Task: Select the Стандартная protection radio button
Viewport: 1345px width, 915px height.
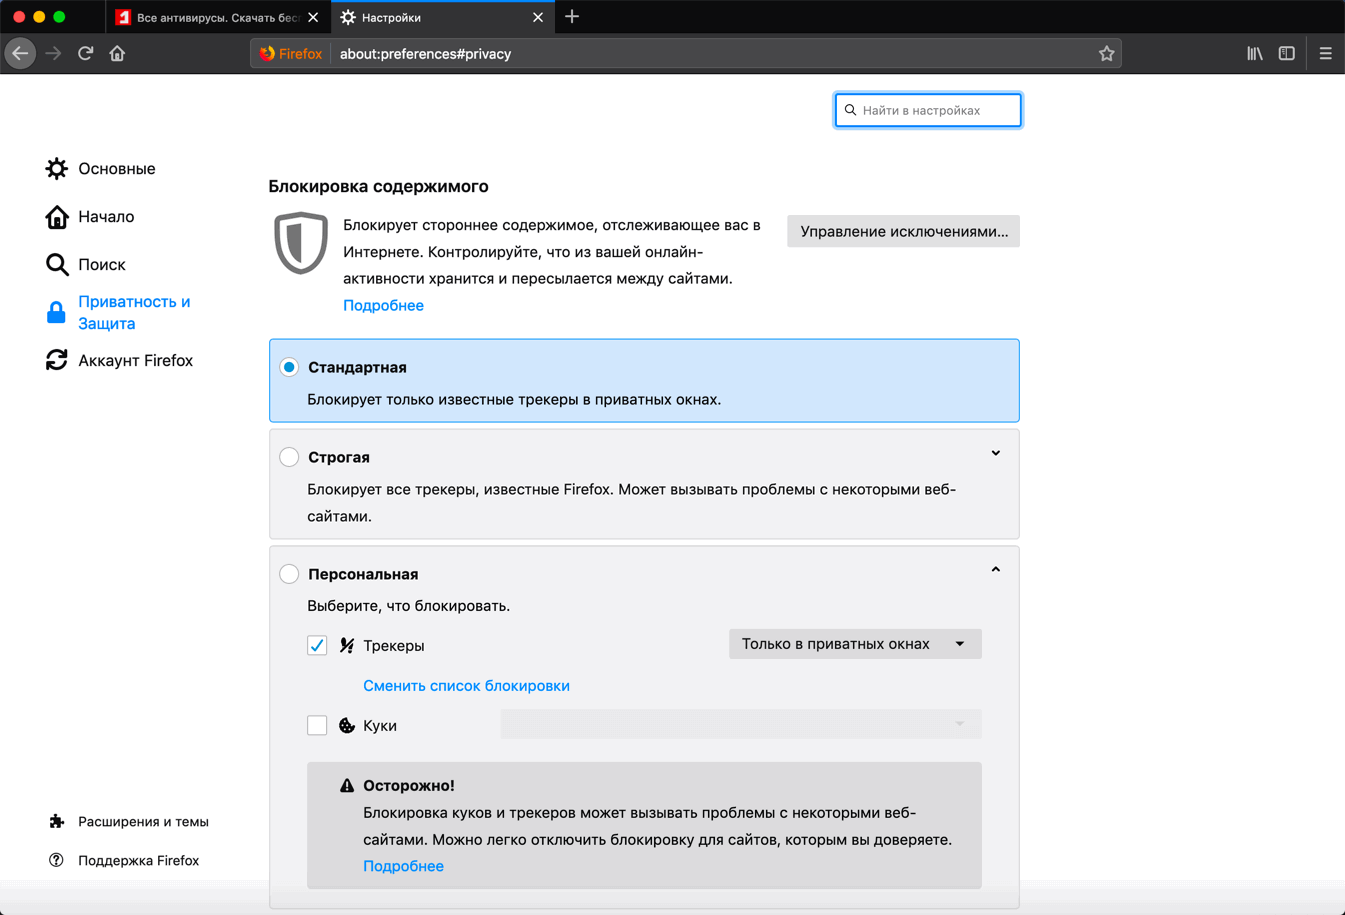Action: click(x=289, y=367)
